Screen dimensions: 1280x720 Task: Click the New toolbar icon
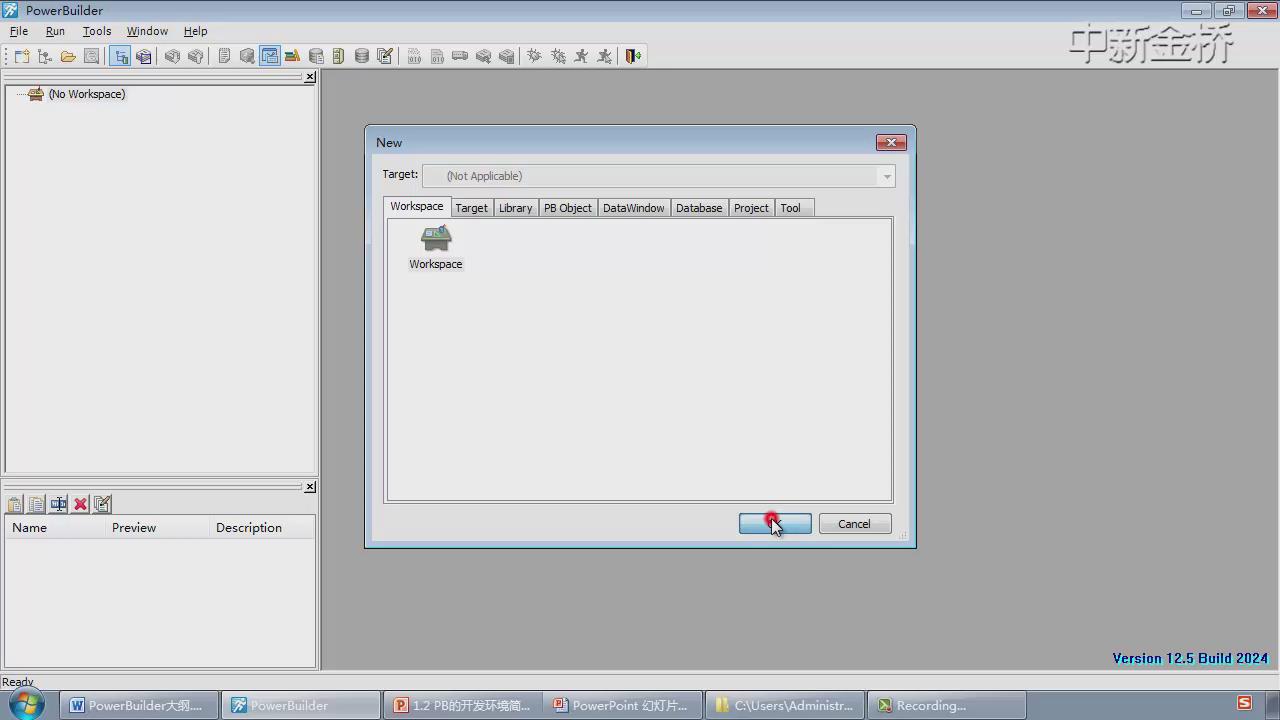click(x=21, y=56)
